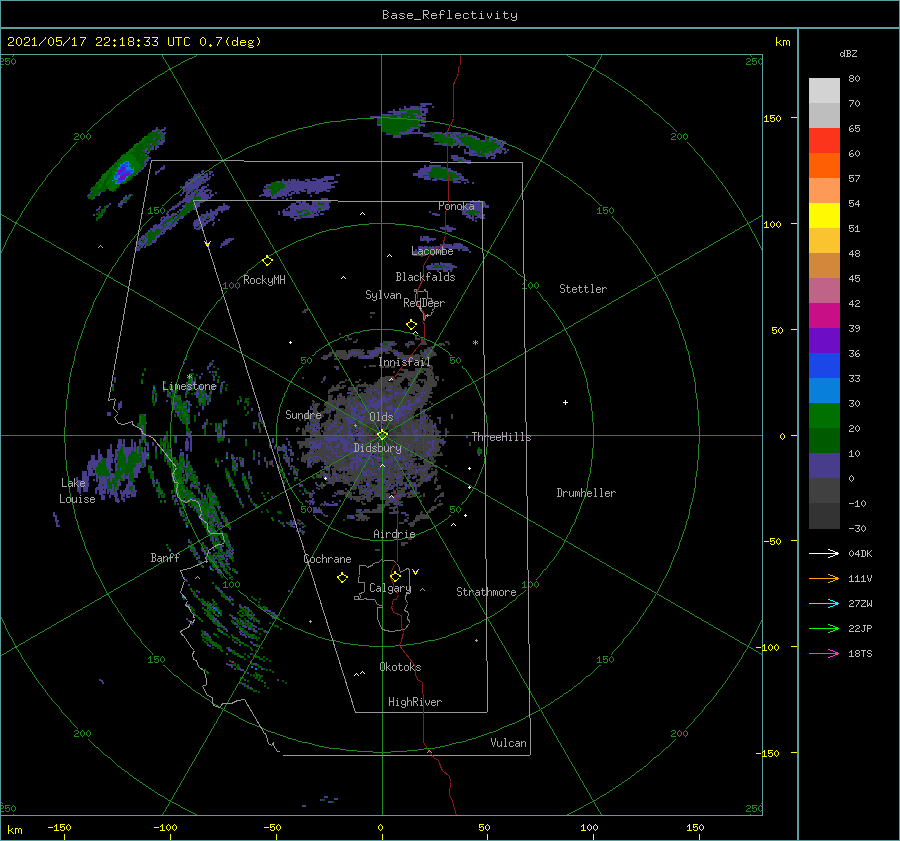
Task: Click the Didsbury label
Action: pyautogui.click(x=377, y=448)
